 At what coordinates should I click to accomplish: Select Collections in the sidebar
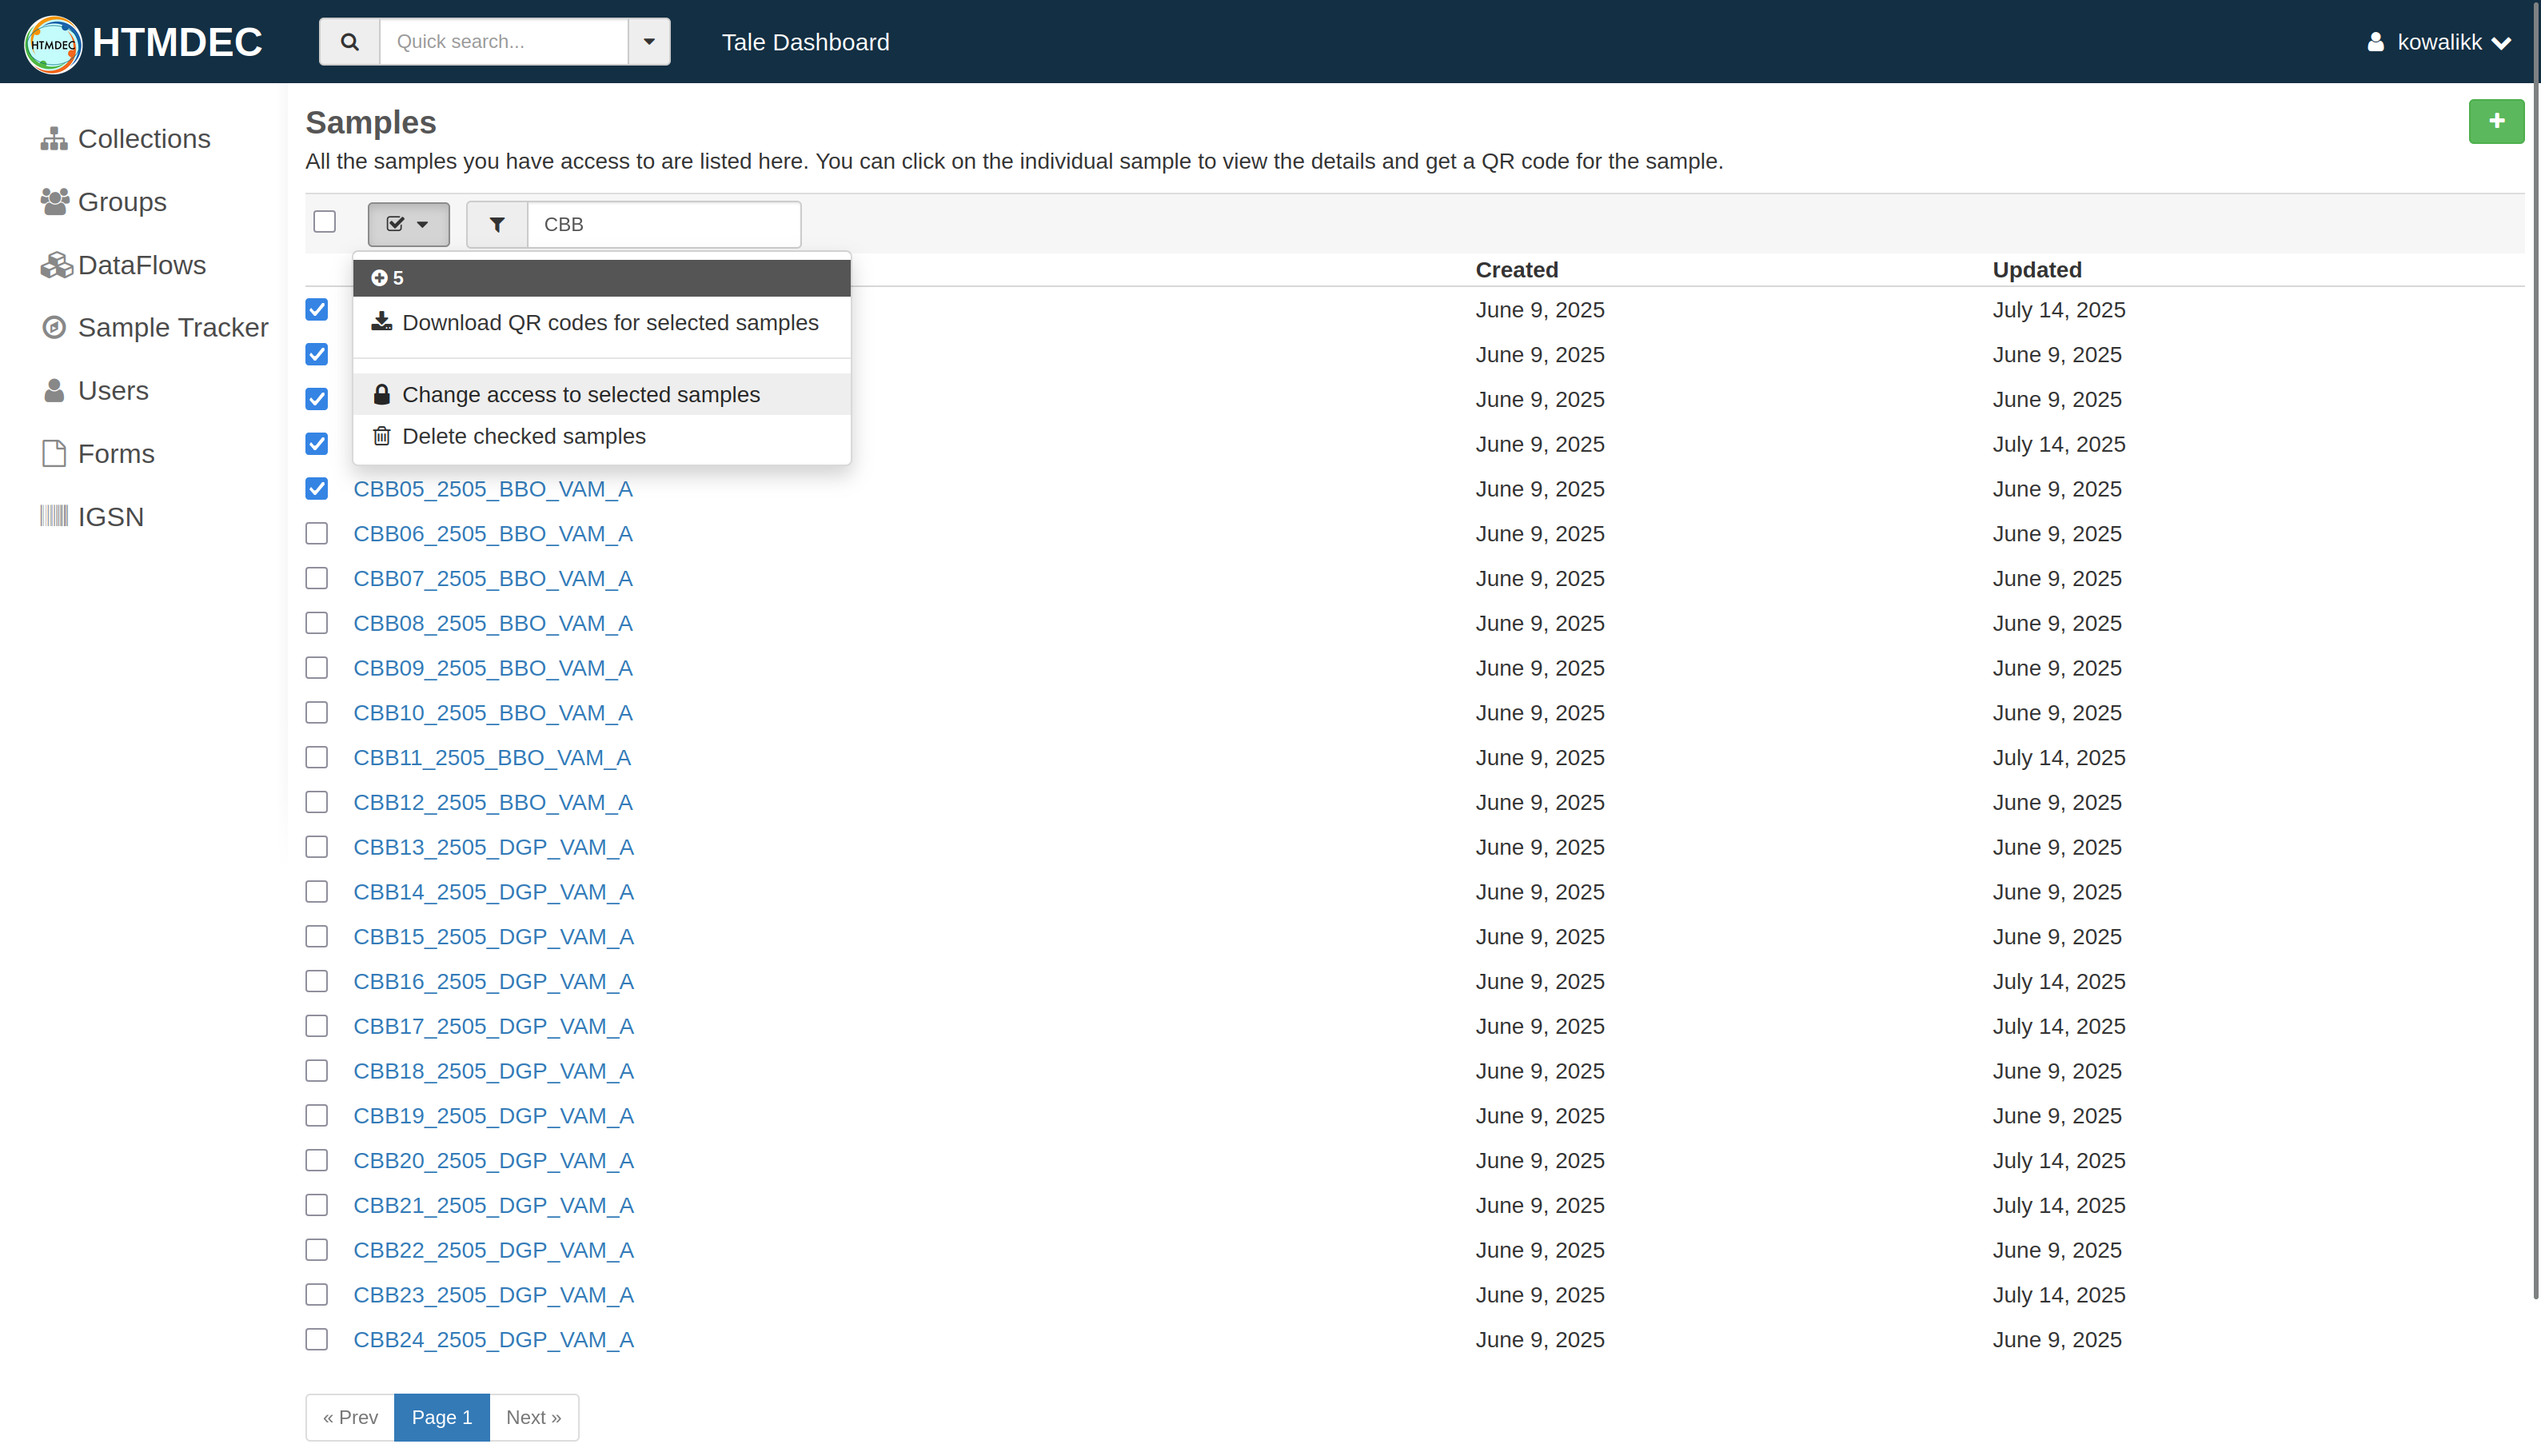[x=143, y=139]
